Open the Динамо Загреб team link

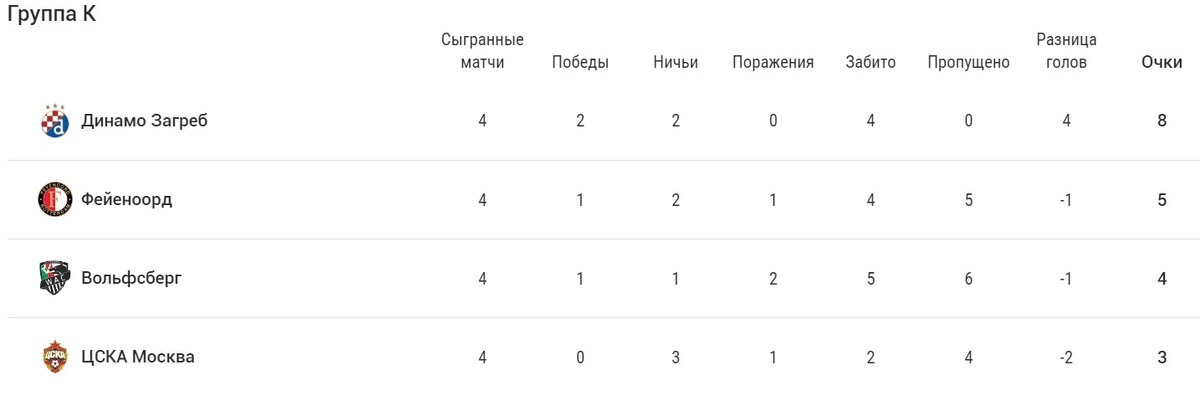coord(144,121)
